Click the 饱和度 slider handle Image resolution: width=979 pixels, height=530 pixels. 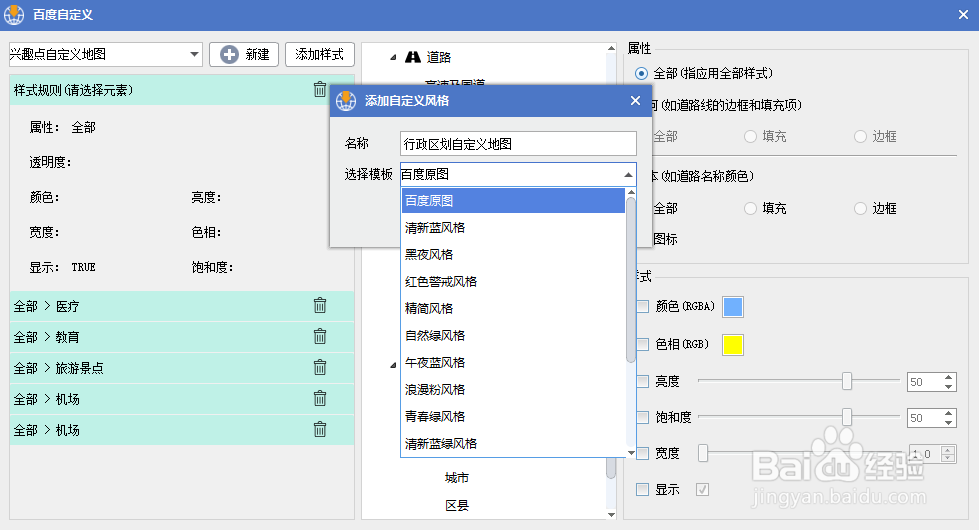tap(847, 417)
